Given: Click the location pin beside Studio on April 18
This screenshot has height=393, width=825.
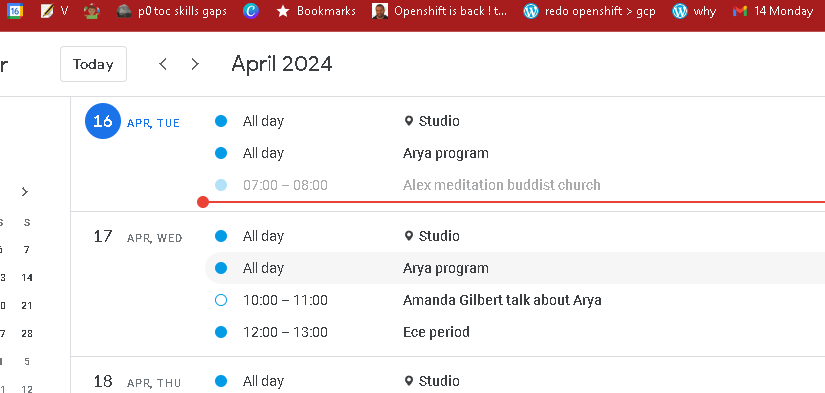Looking at the screenshot, I should tap(408, 381).
